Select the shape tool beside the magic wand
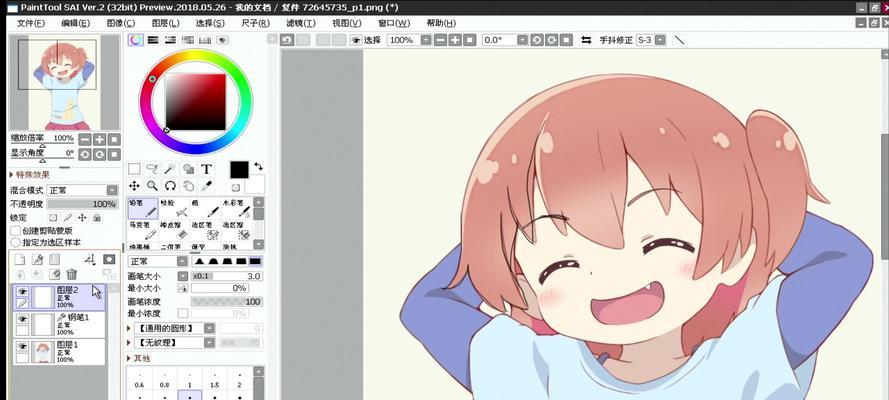Viewport: 889px width, 400px height. click(x=188, y=169)
